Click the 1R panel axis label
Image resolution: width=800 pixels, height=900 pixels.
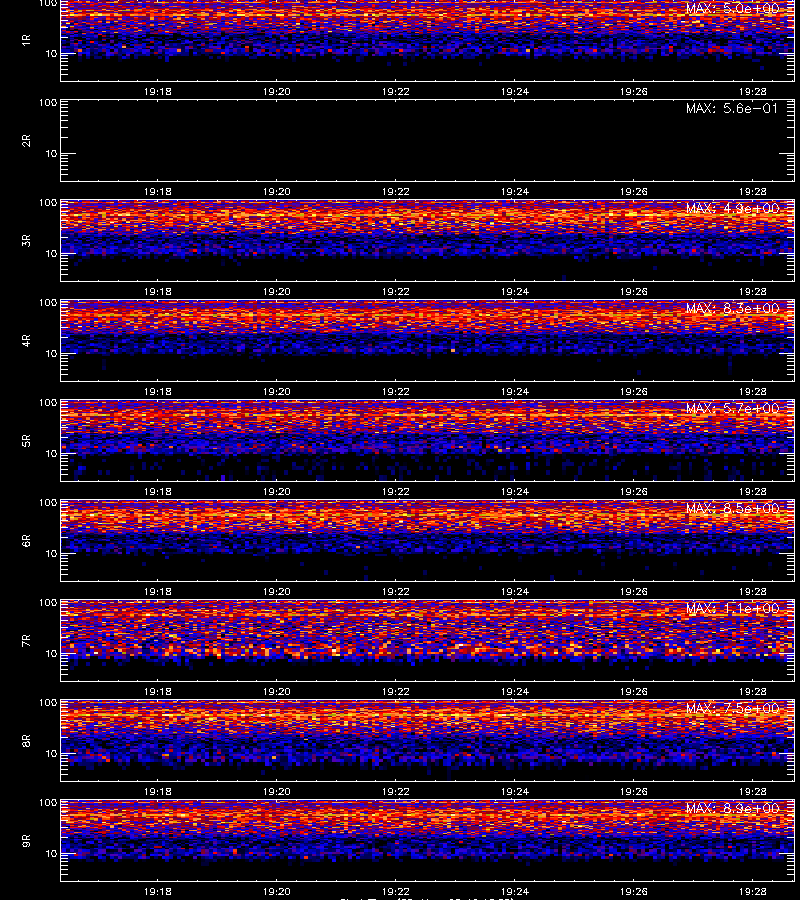tap(26, 40)
